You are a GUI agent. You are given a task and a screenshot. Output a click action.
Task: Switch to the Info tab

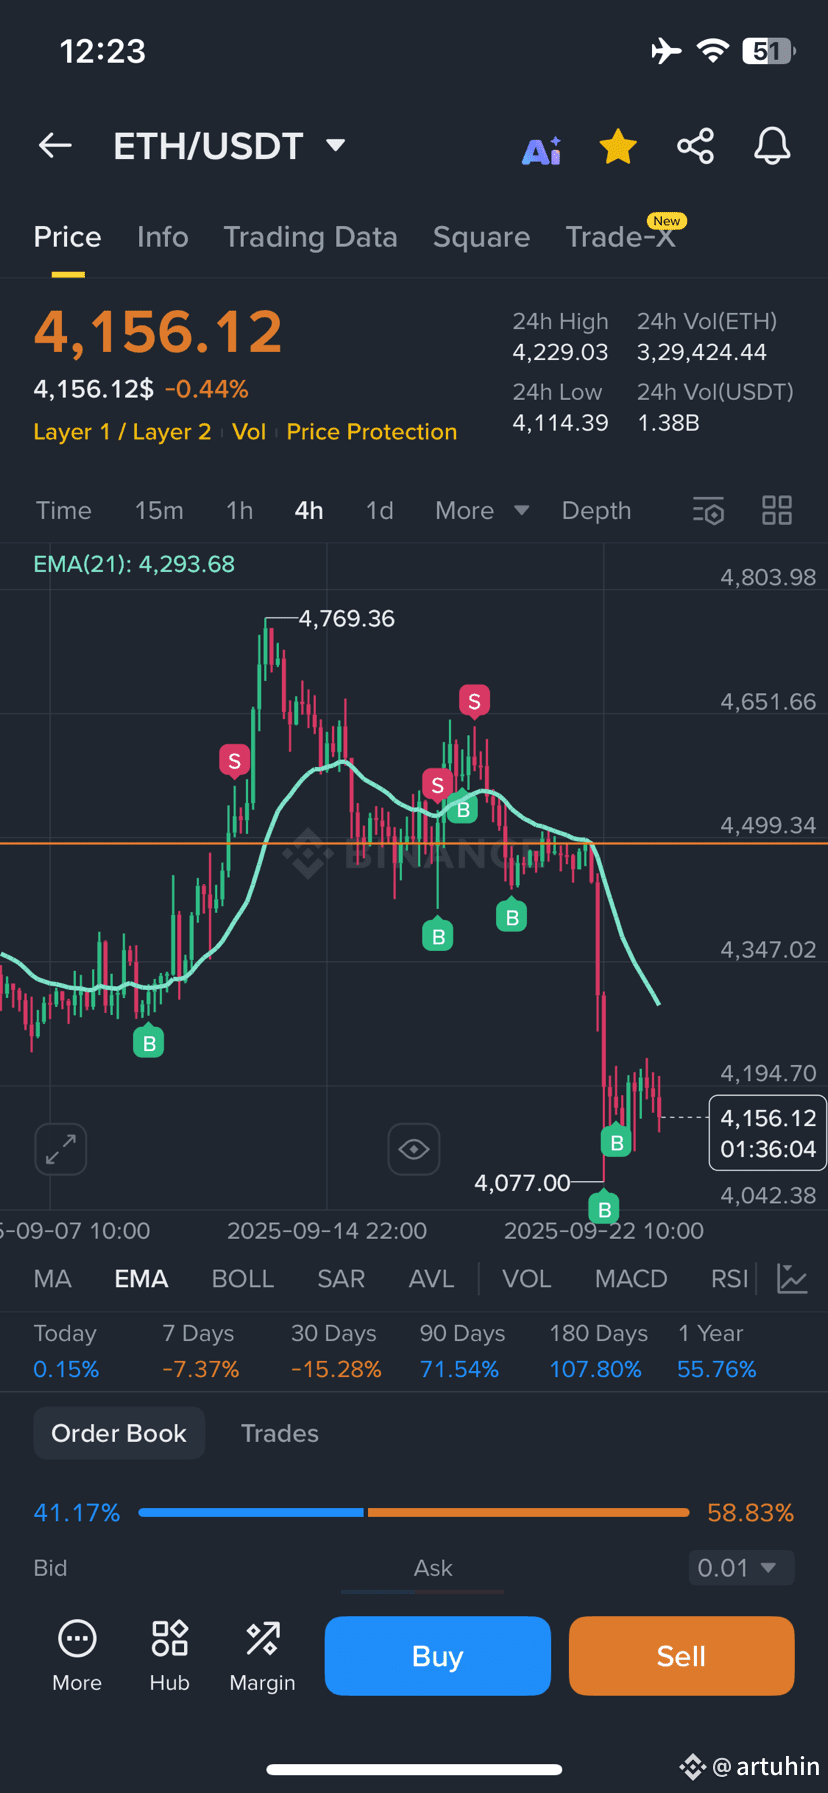(x=162, y=237)
